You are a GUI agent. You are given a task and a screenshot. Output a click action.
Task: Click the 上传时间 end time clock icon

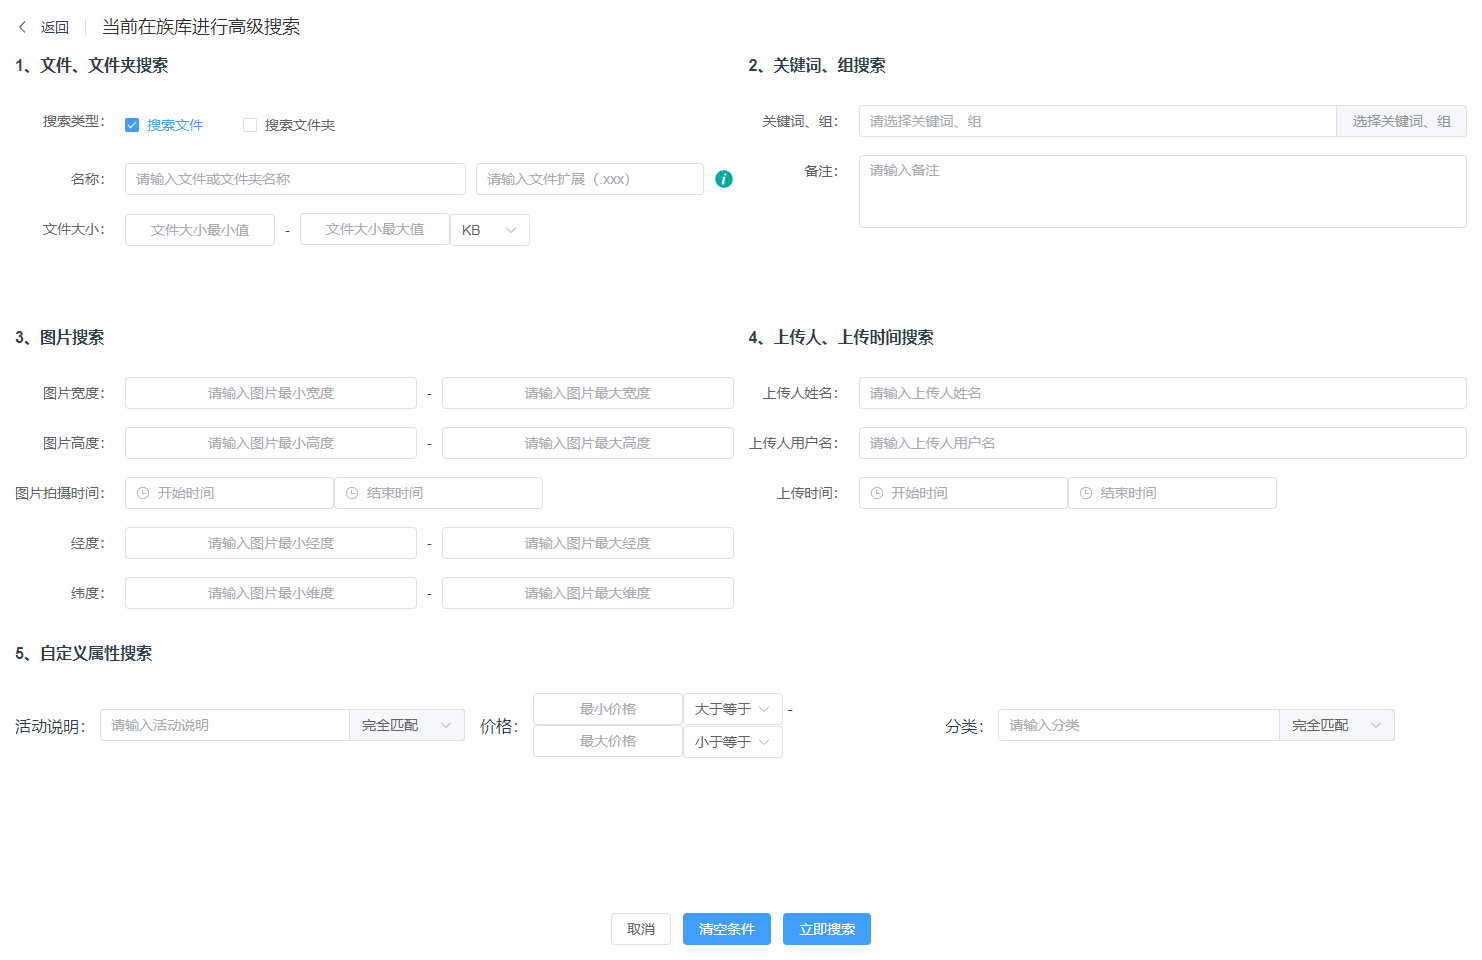click(1086, 492)
